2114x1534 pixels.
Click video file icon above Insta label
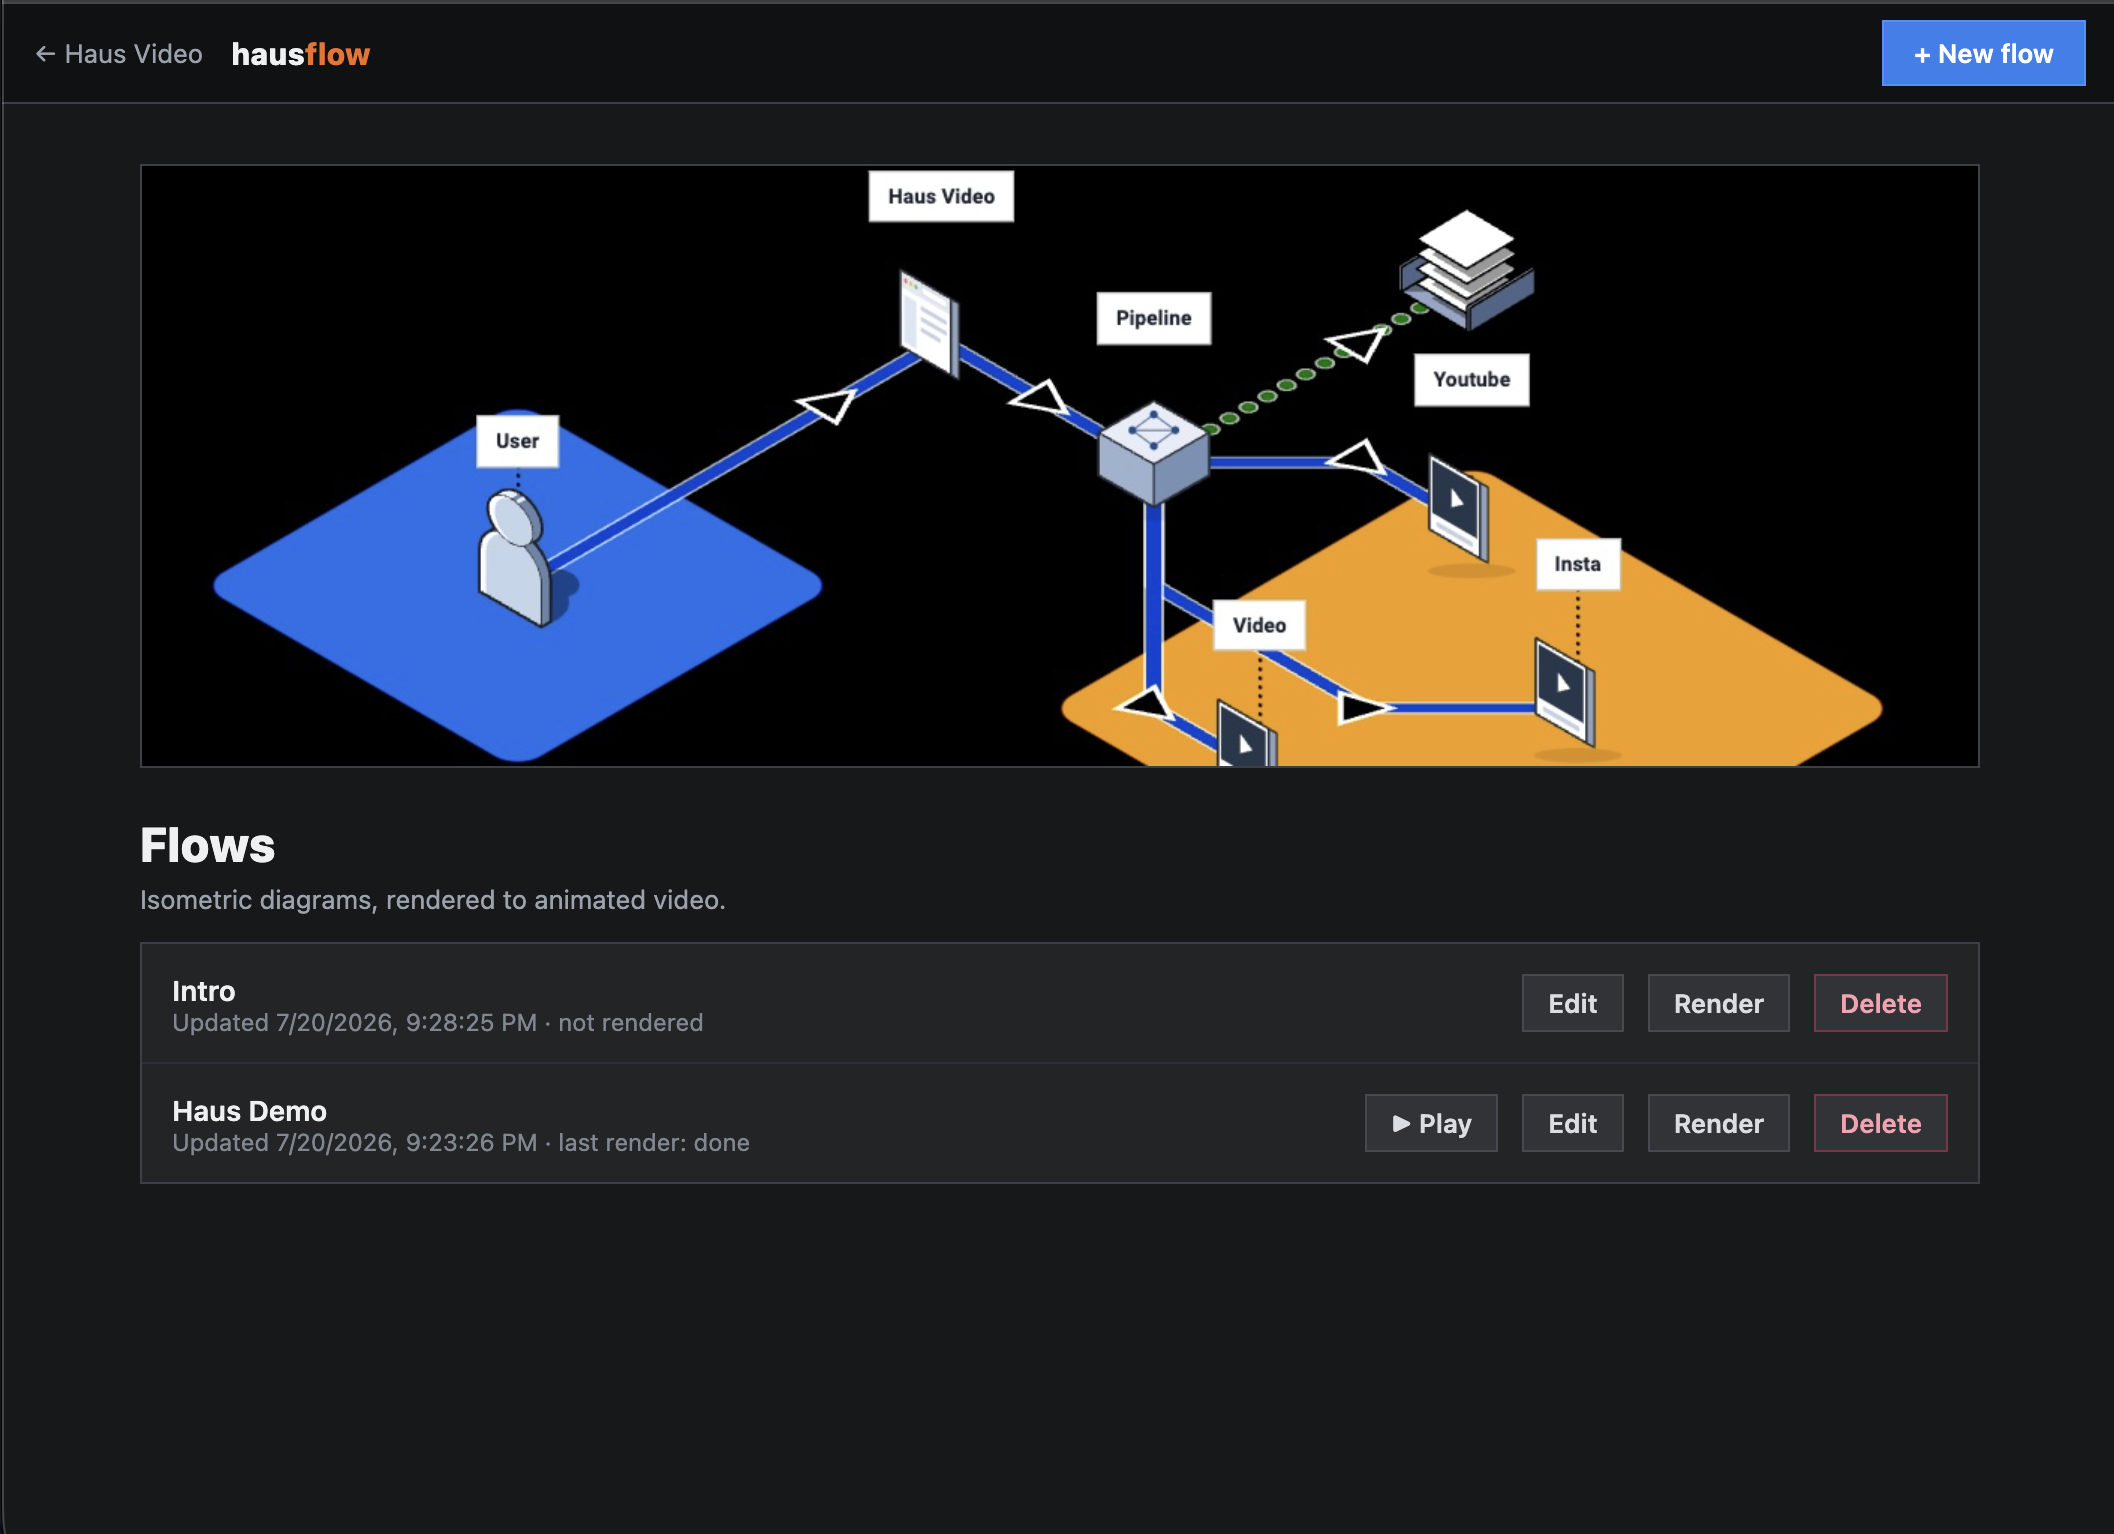pos(1458,507)
